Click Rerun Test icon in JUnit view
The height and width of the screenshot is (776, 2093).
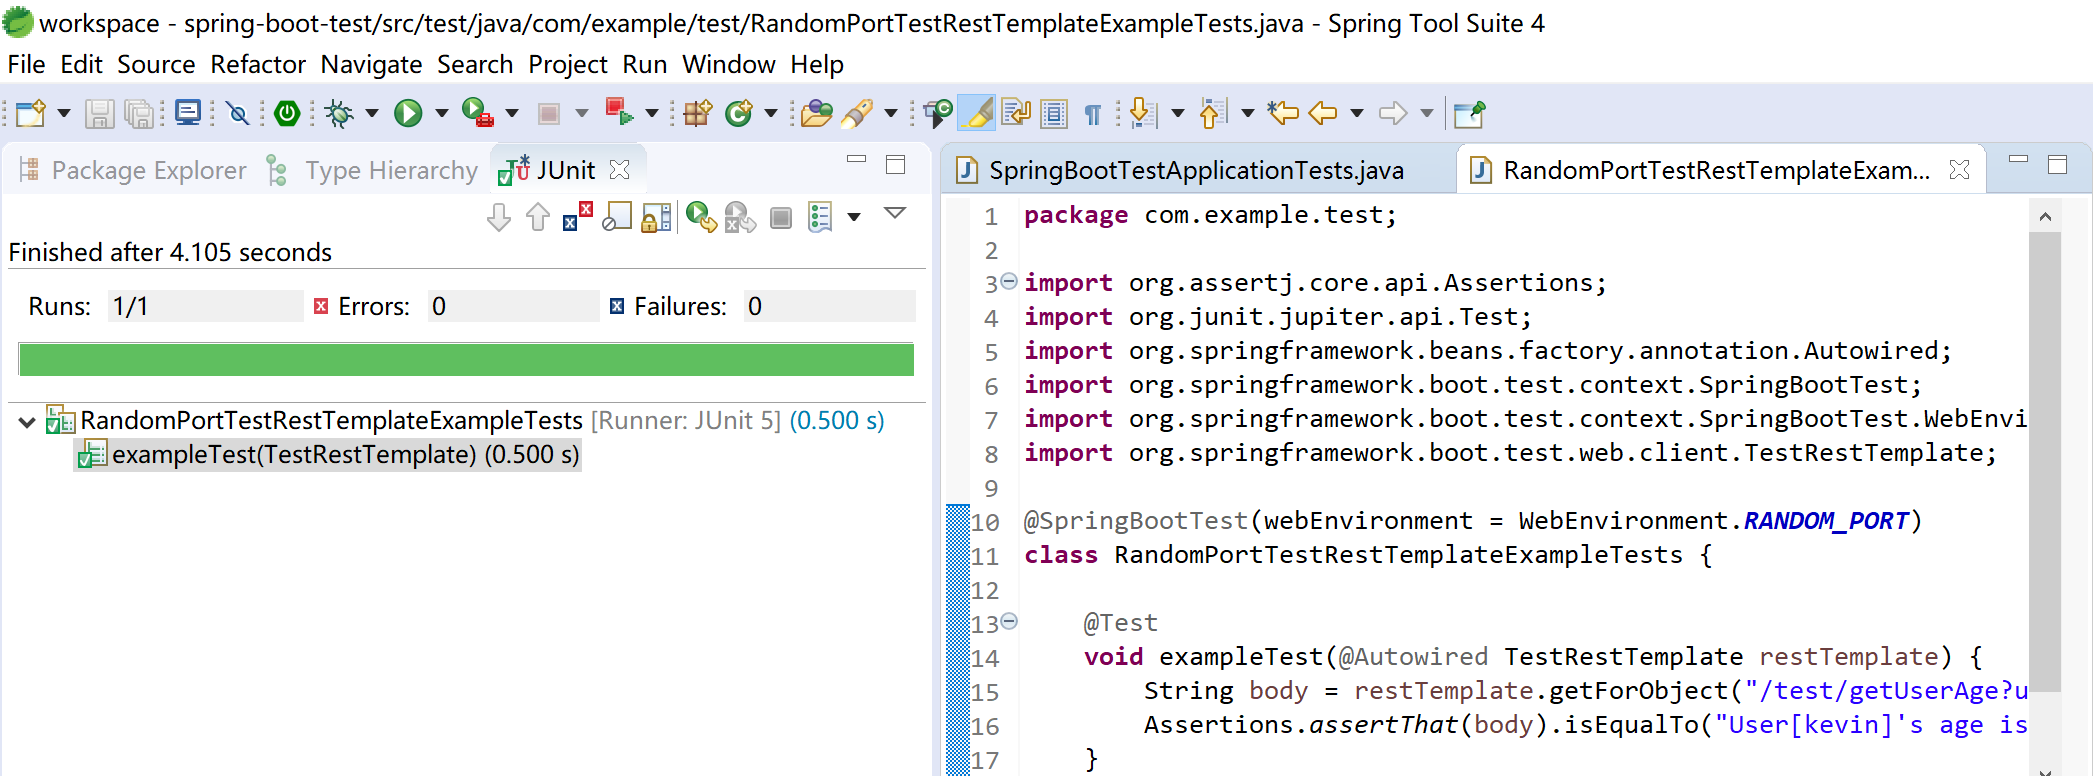(700, 217)
